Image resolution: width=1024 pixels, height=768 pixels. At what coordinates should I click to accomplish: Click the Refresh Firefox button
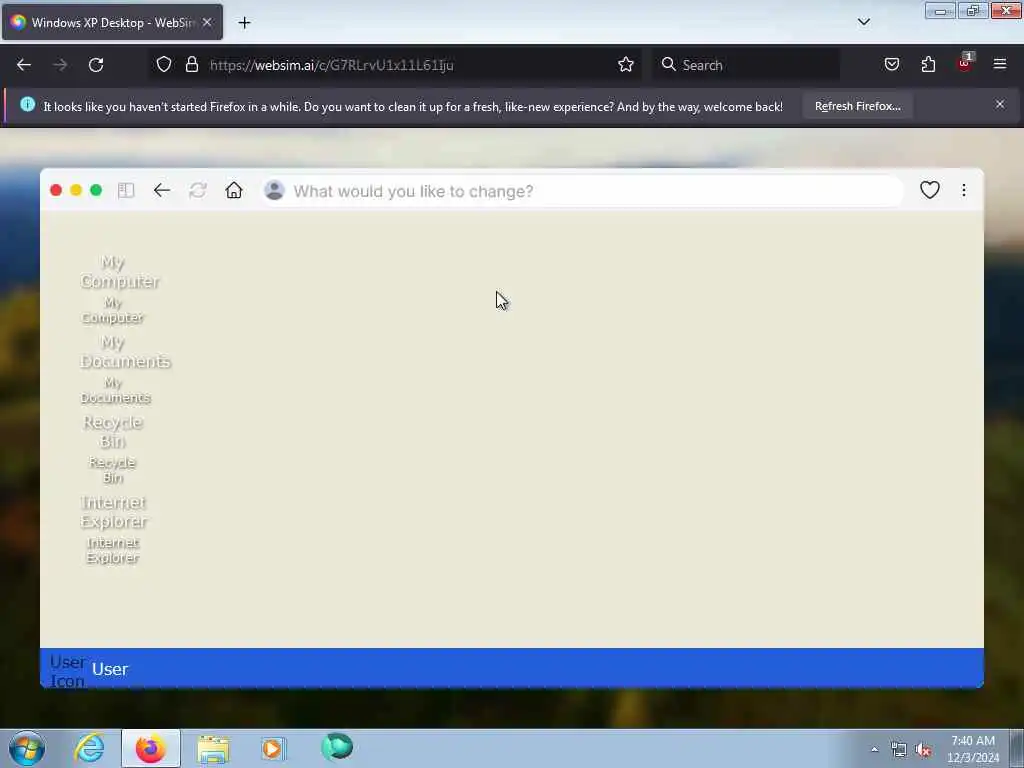pyautogui.click(x=857, y=106)
